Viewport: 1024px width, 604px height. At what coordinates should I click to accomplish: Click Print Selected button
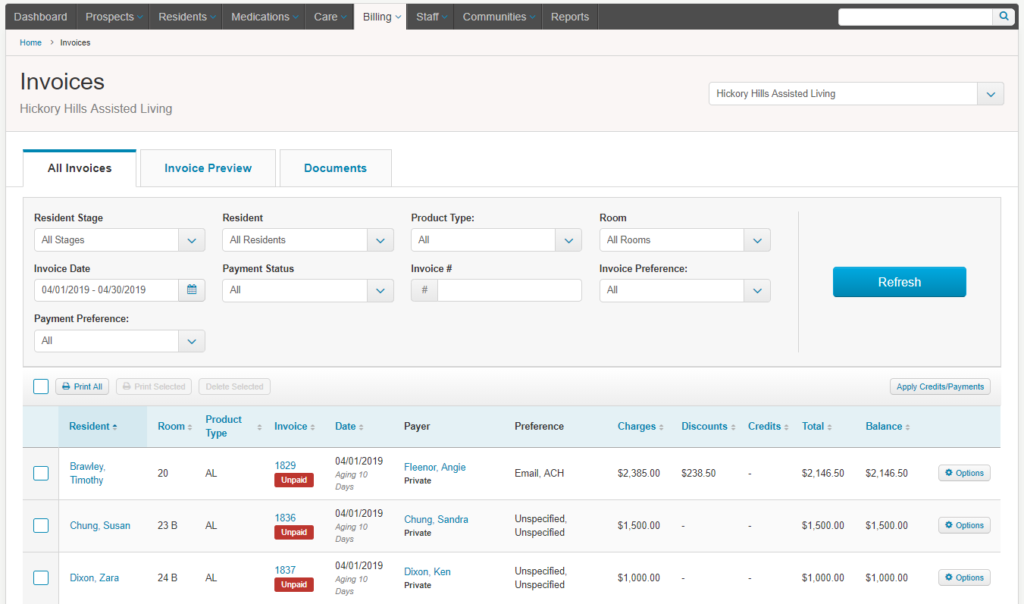tap(154, 387)
